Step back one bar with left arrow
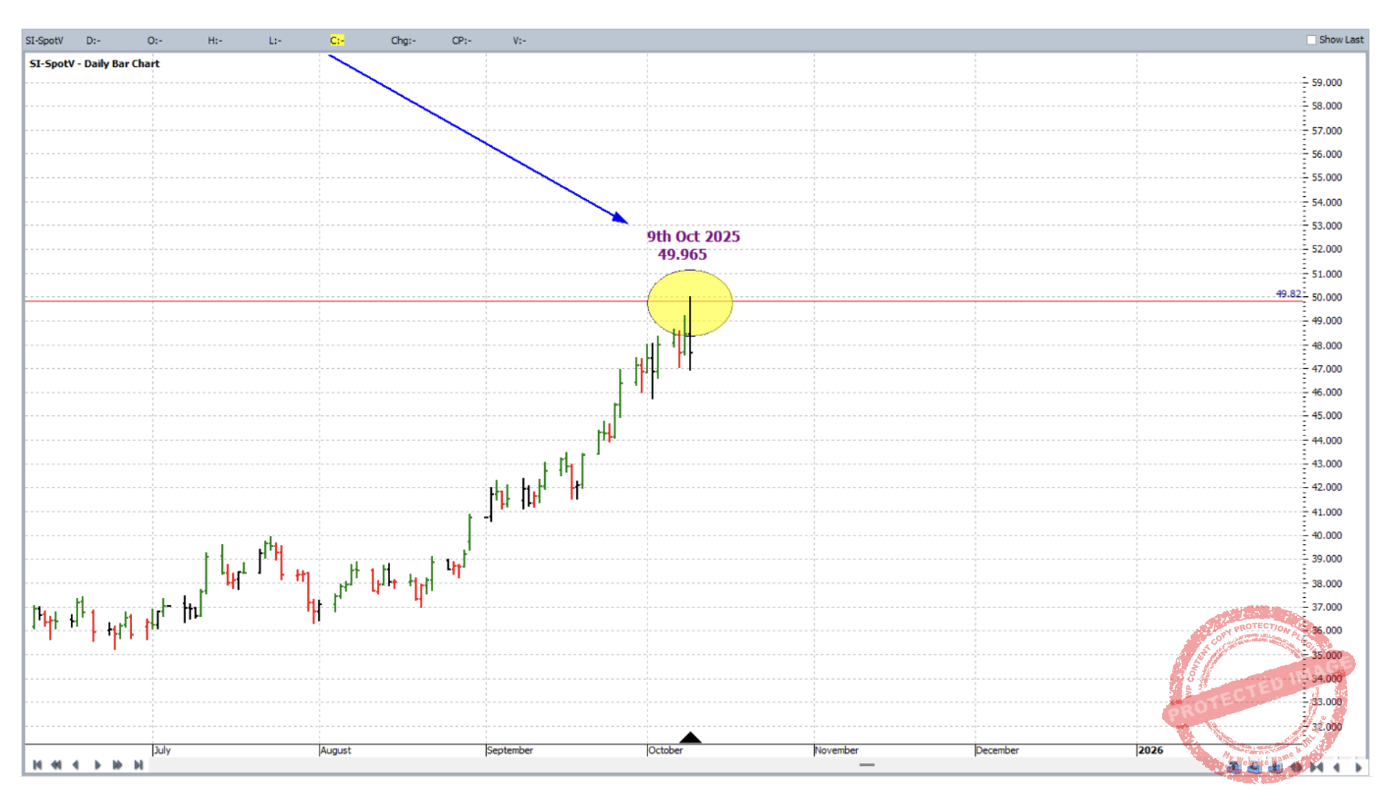Image resolution: width=1390 pixels, height=802 pixels. pyautogui.click(x=76, y=765)
